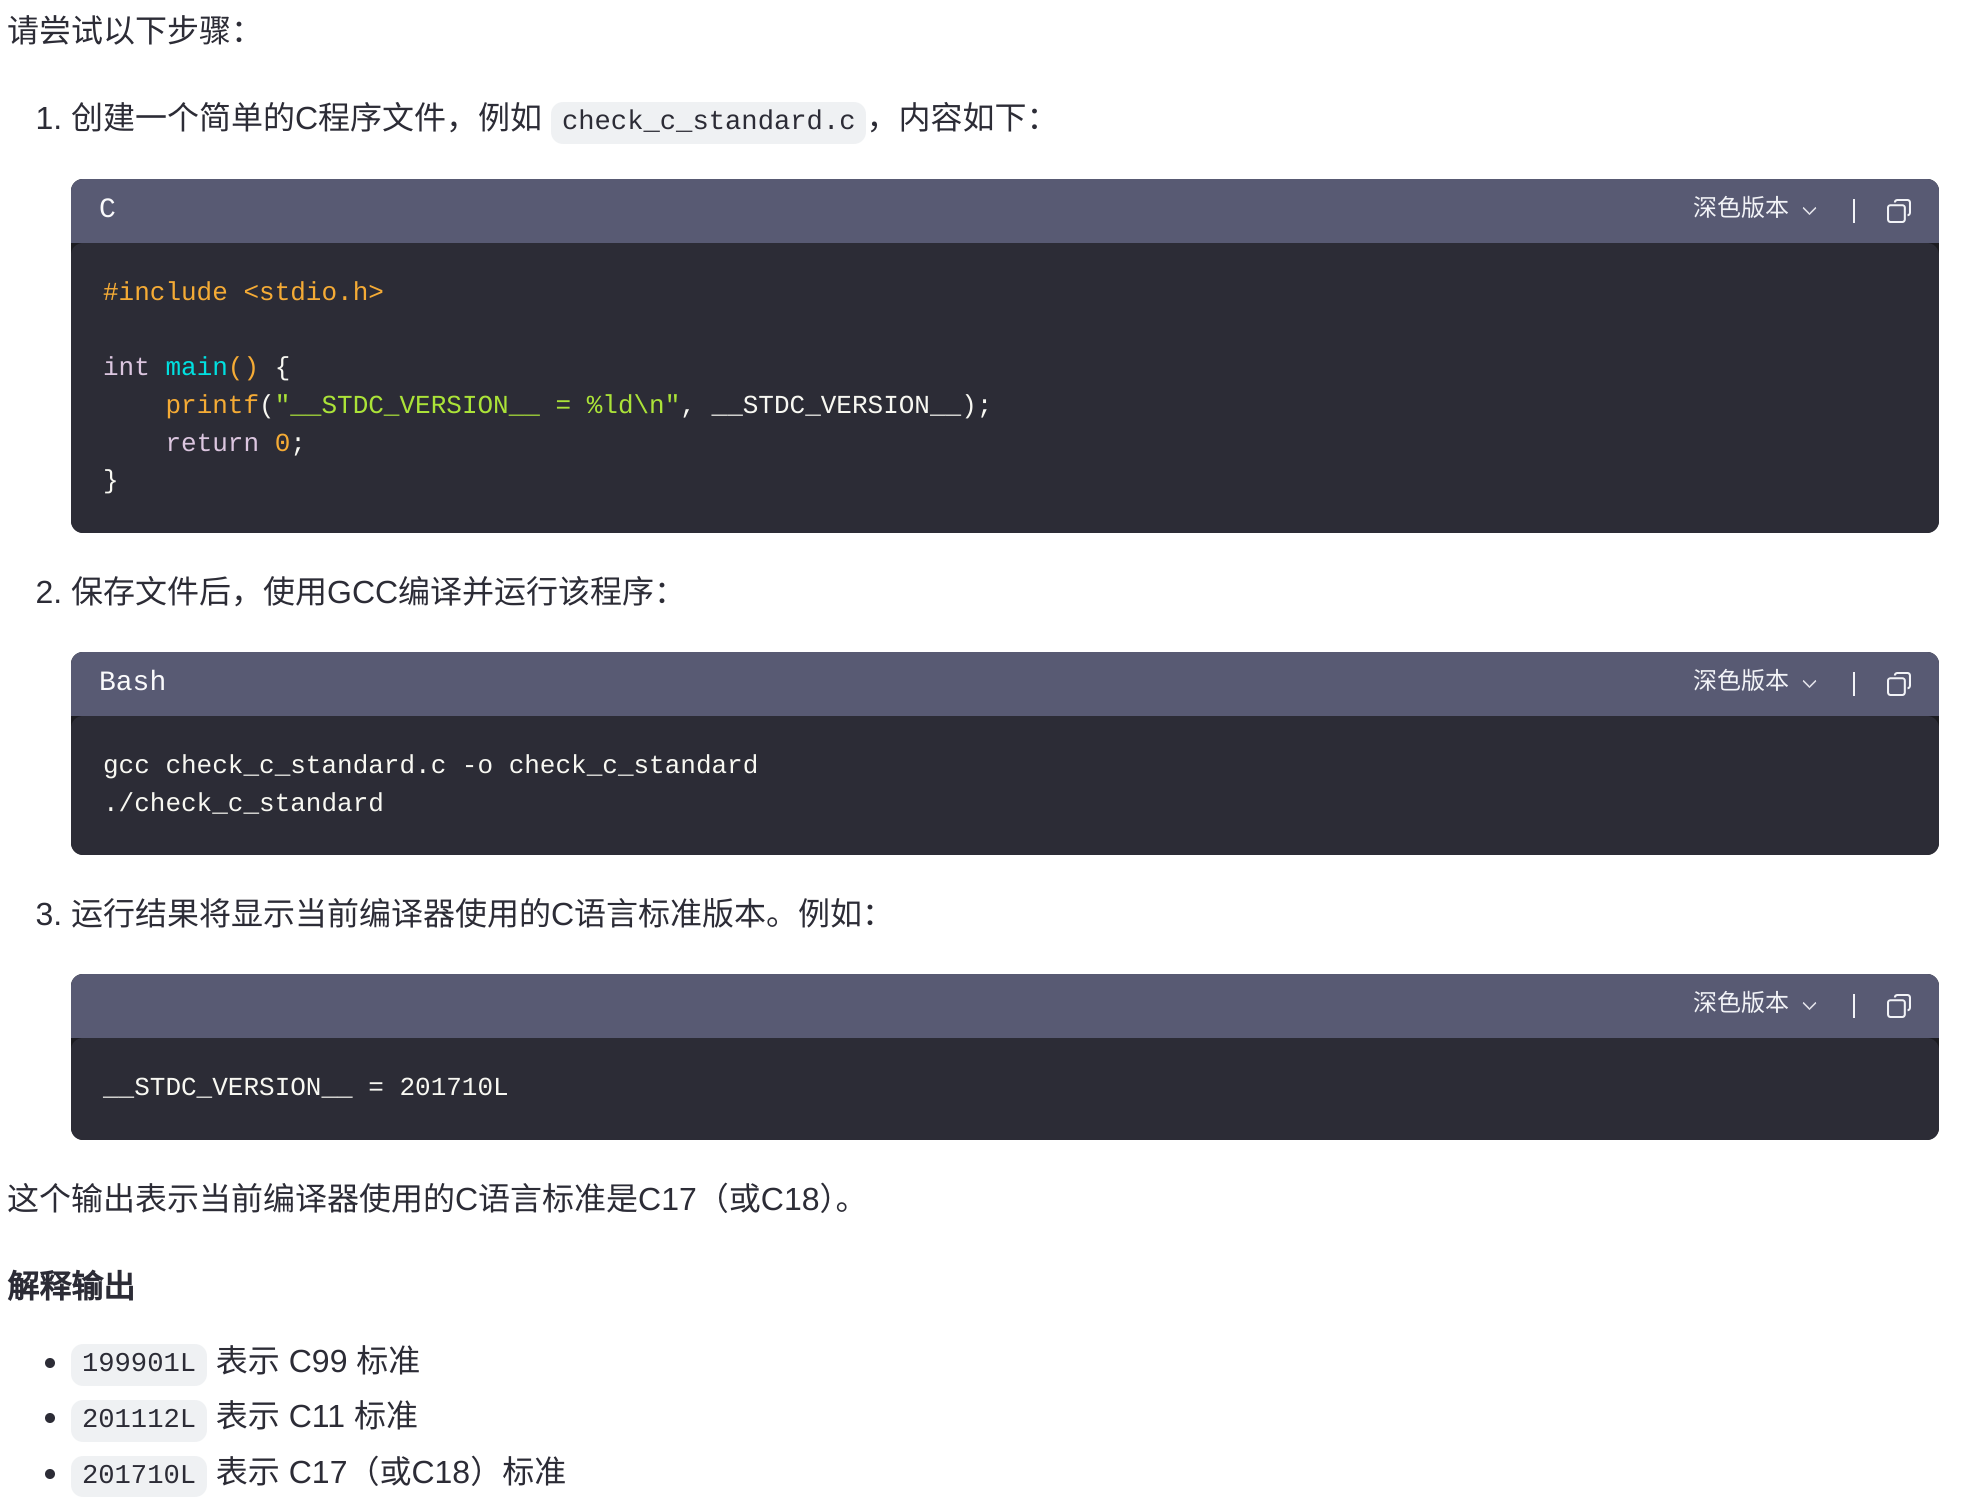Click the Bash language label header
1964x1512 pixels.
pos(132,682)
